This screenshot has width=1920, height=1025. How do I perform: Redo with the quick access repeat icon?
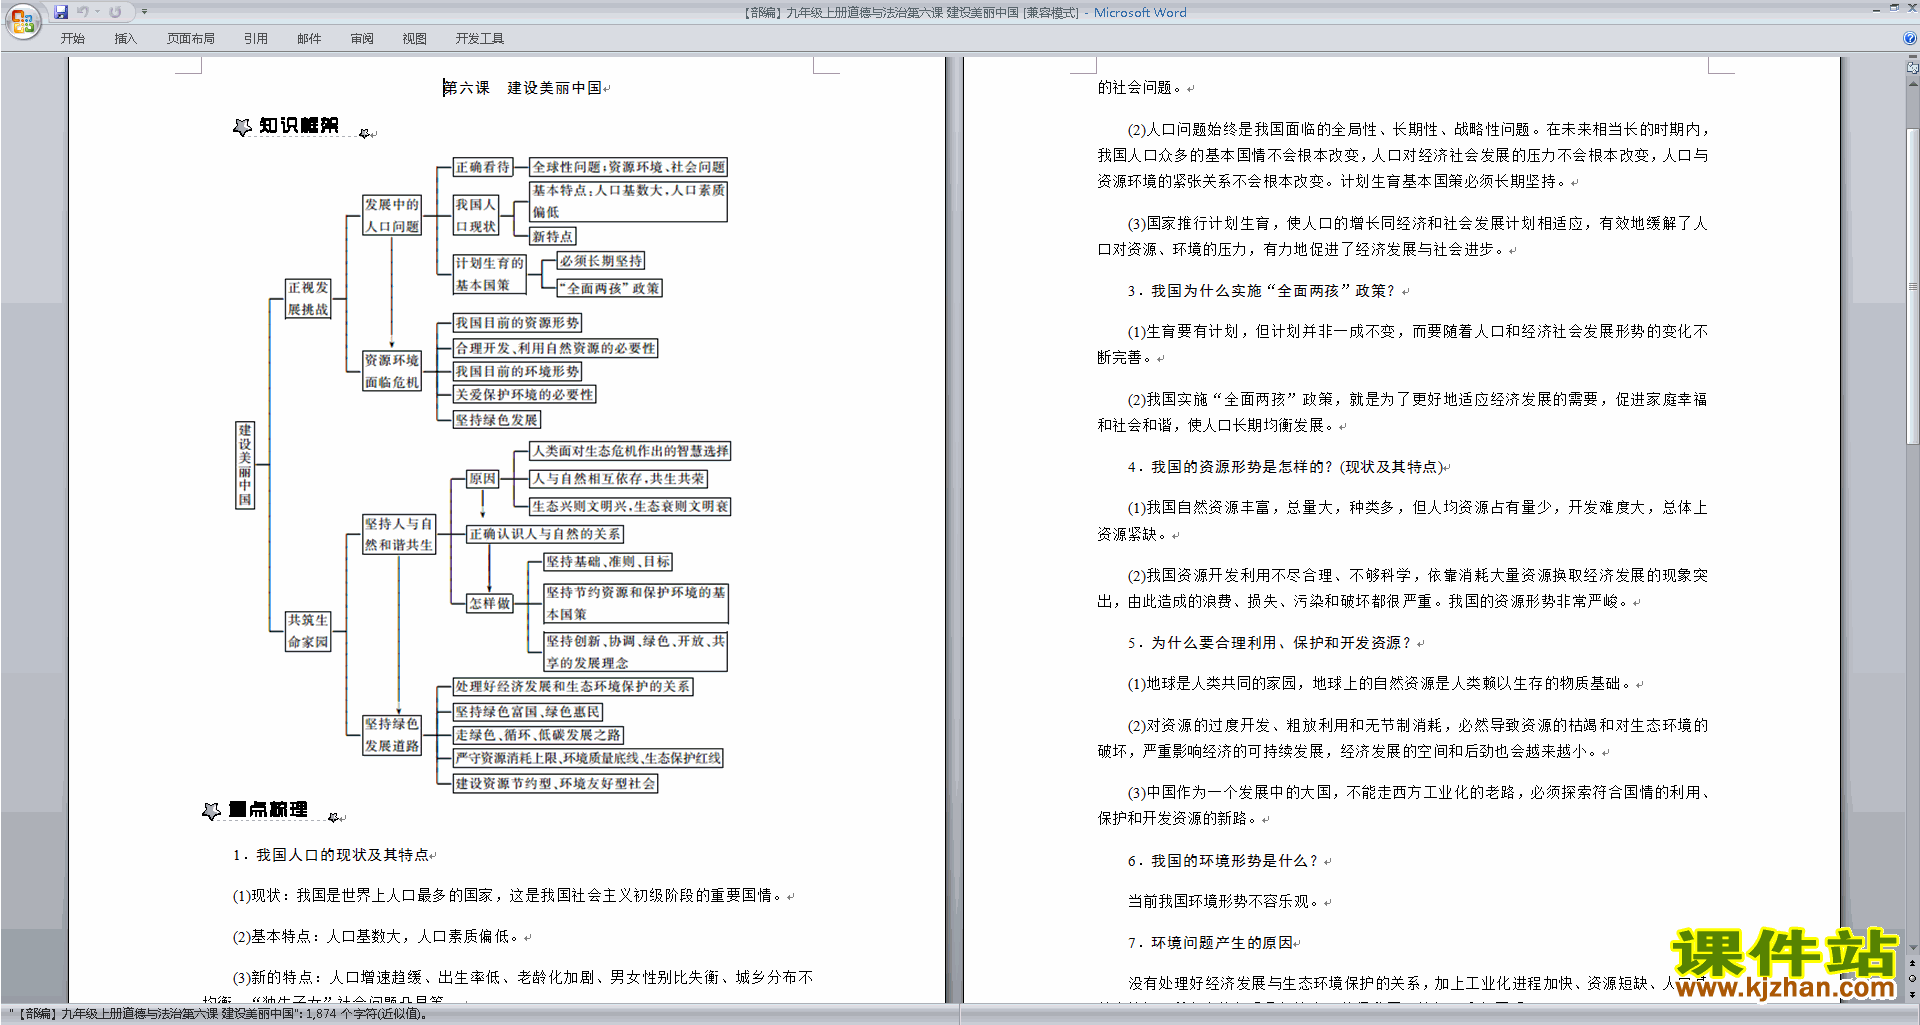point(115,12)
